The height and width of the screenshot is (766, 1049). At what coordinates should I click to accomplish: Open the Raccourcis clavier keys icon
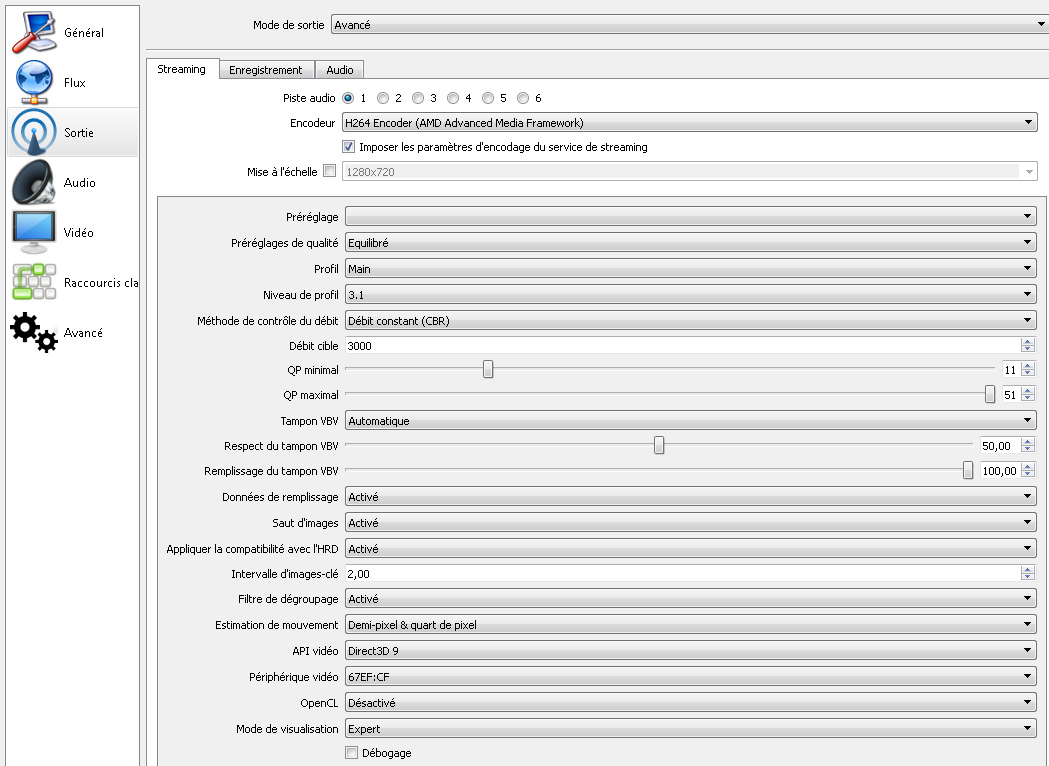tap(33, 282)
